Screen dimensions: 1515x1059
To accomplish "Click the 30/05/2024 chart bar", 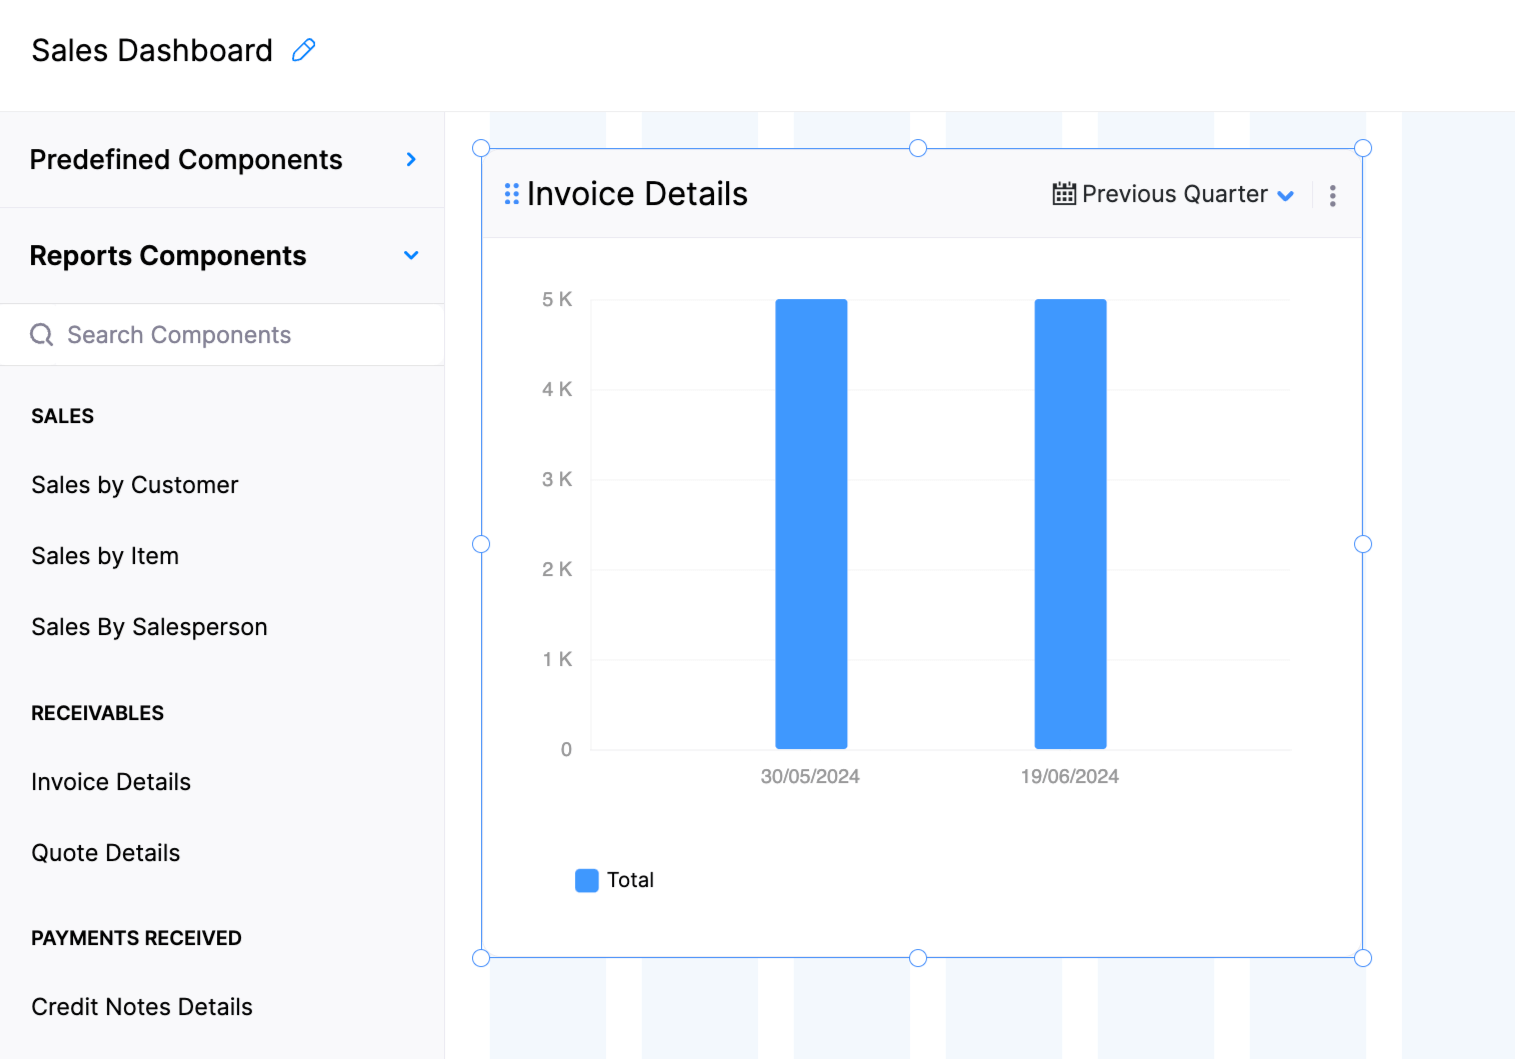I will (x=811, y=524).
